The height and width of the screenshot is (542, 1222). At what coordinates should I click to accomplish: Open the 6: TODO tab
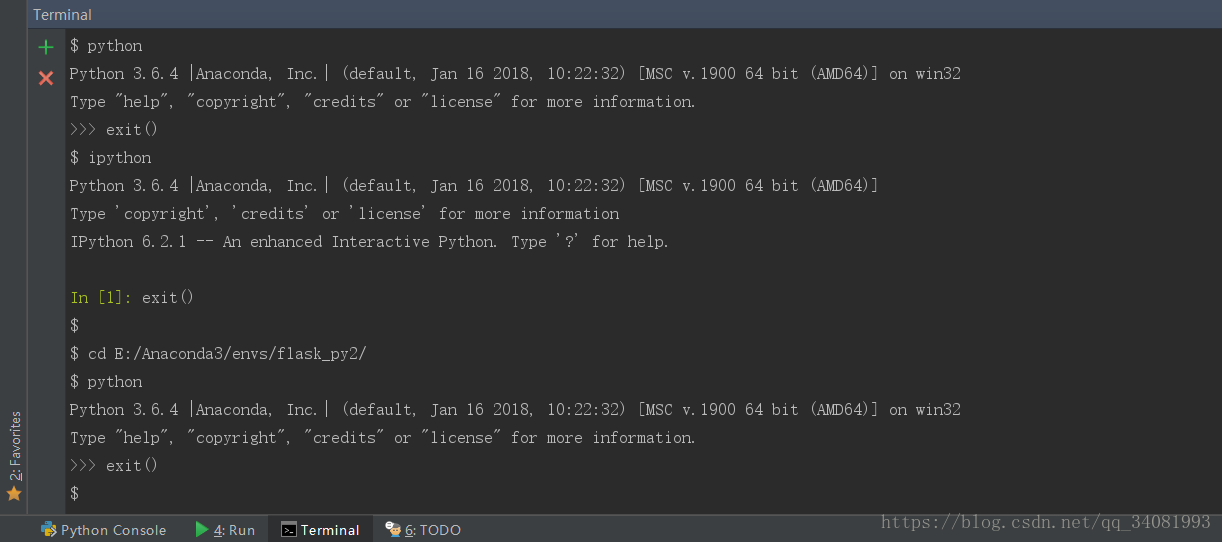click(432, 530)
